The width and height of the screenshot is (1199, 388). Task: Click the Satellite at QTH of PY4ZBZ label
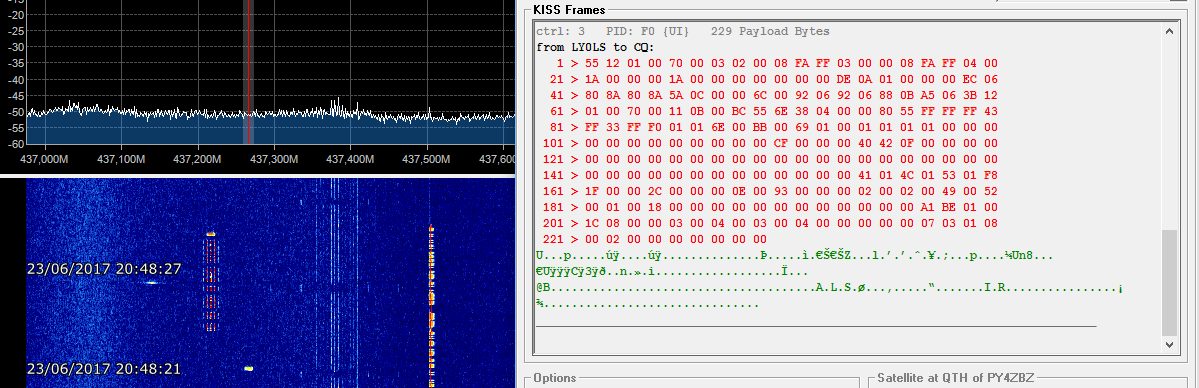(x=954, y=378)
